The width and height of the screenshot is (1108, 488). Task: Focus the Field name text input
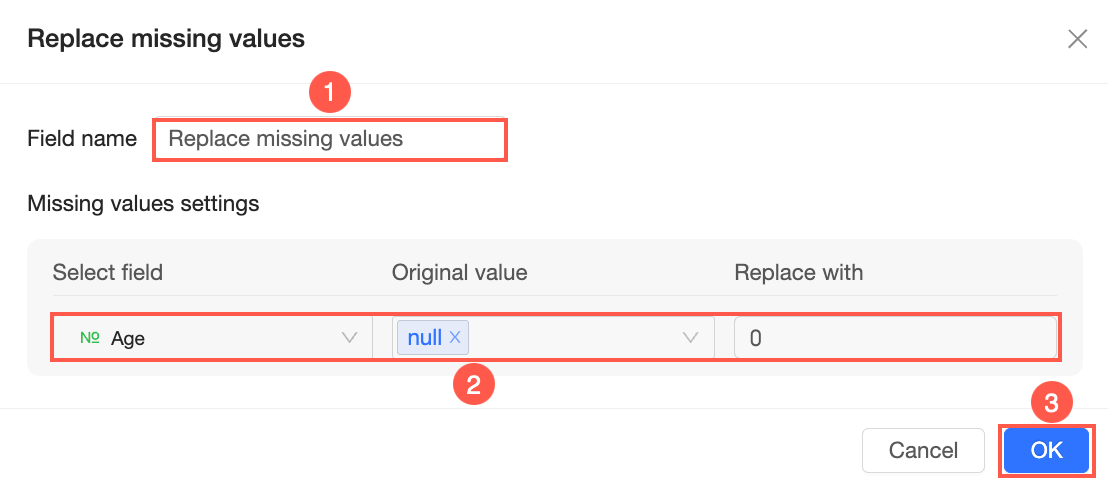click(330, 139)
